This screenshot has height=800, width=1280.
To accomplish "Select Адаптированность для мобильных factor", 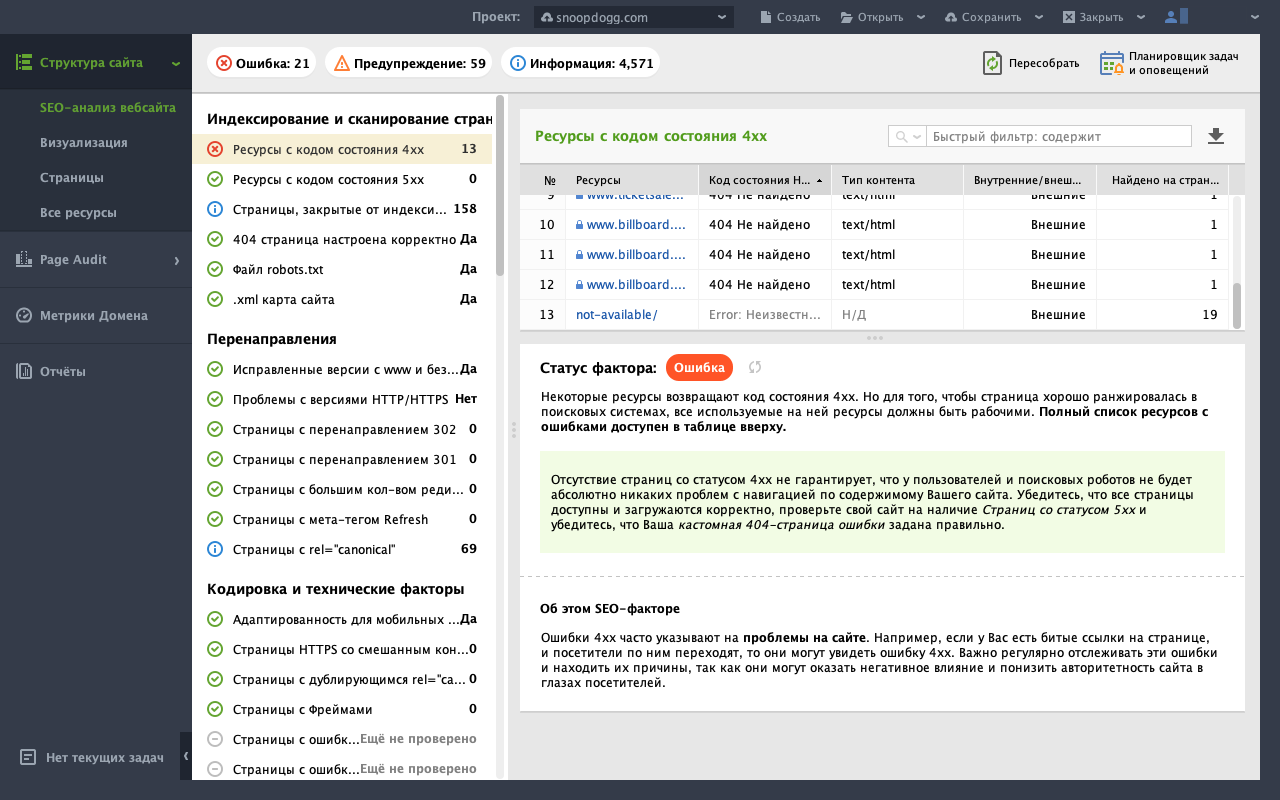I will pos(342,619).
